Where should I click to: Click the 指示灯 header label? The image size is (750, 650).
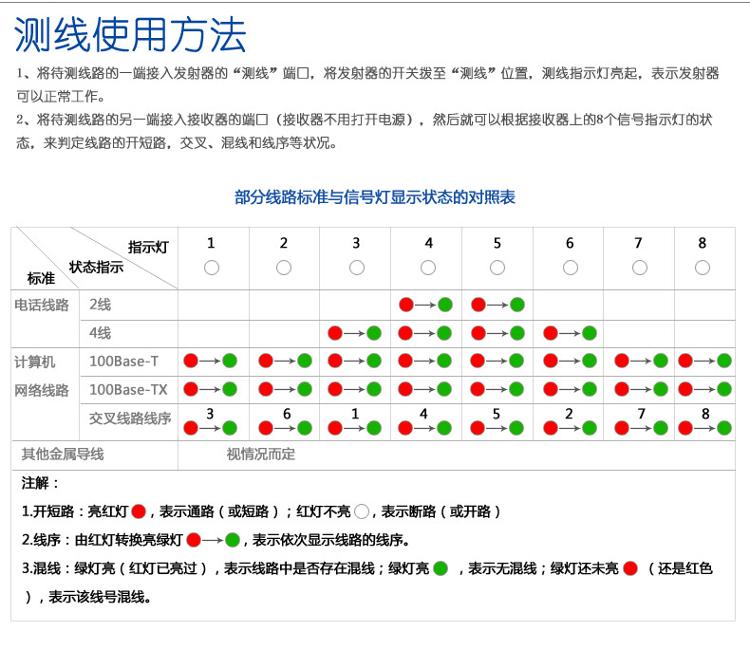[148, 247]
